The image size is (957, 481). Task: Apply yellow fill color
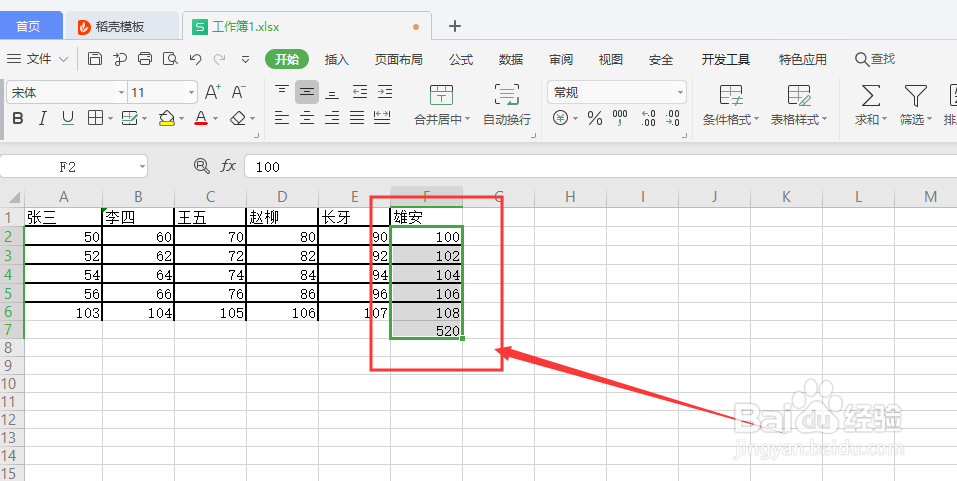pyautogui.click(x=167, y=118)
